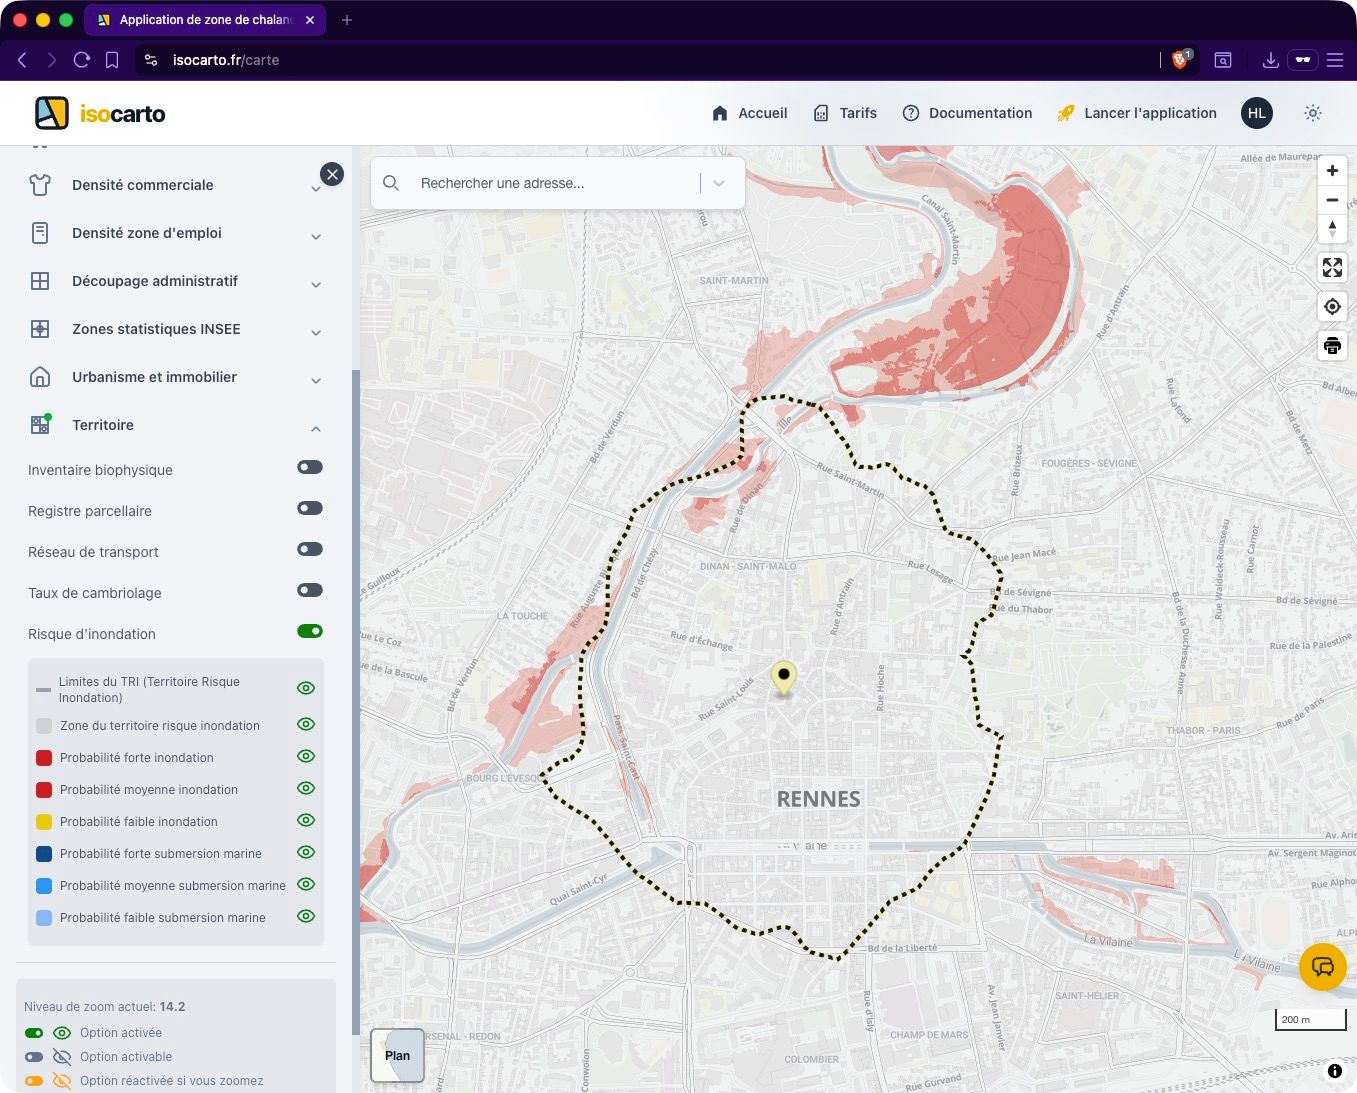Print the map with printer icon
The image size is (1357, 1093).
tap(1332, 346)
